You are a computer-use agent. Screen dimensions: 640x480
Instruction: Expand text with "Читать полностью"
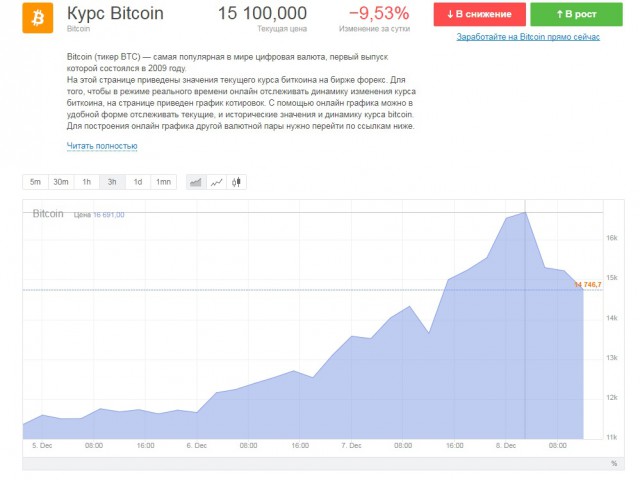click(x=102, y=146)
